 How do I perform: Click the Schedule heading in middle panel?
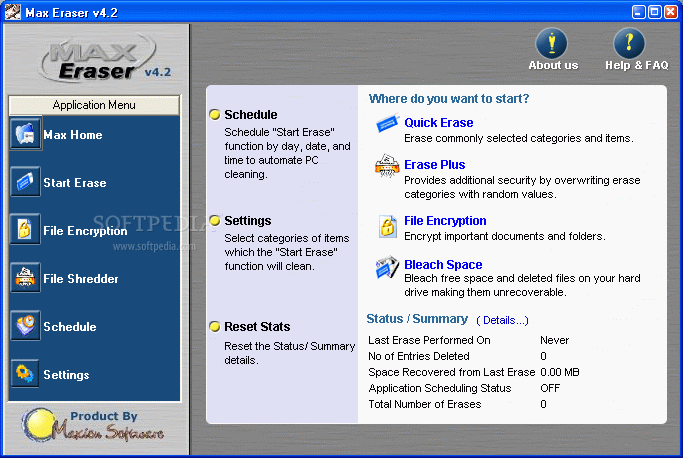tap(250, 115)
